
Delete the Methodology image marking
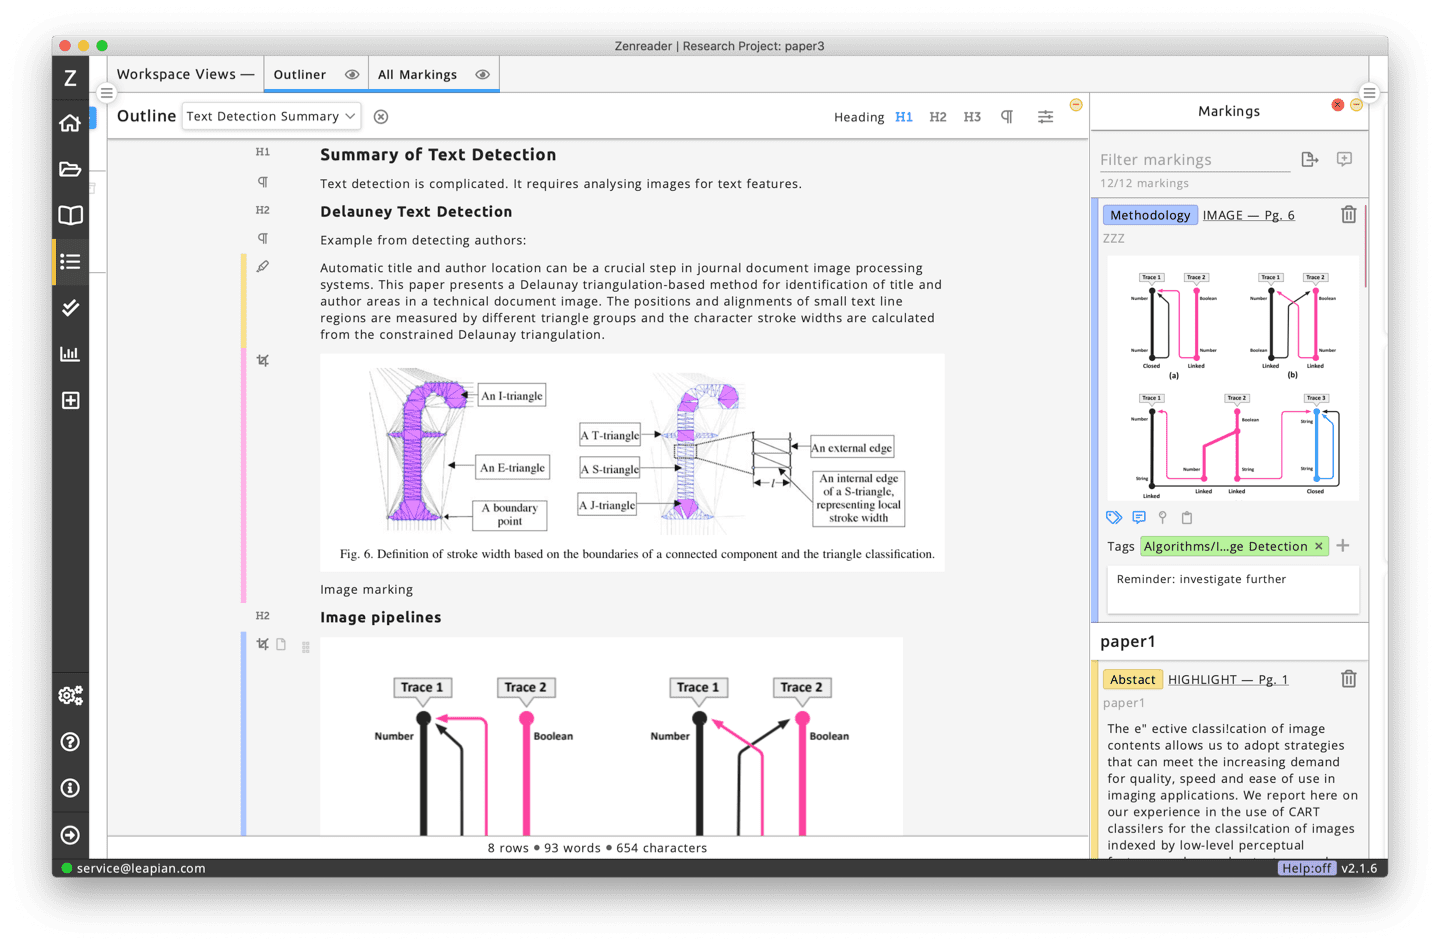(1348, 214)
